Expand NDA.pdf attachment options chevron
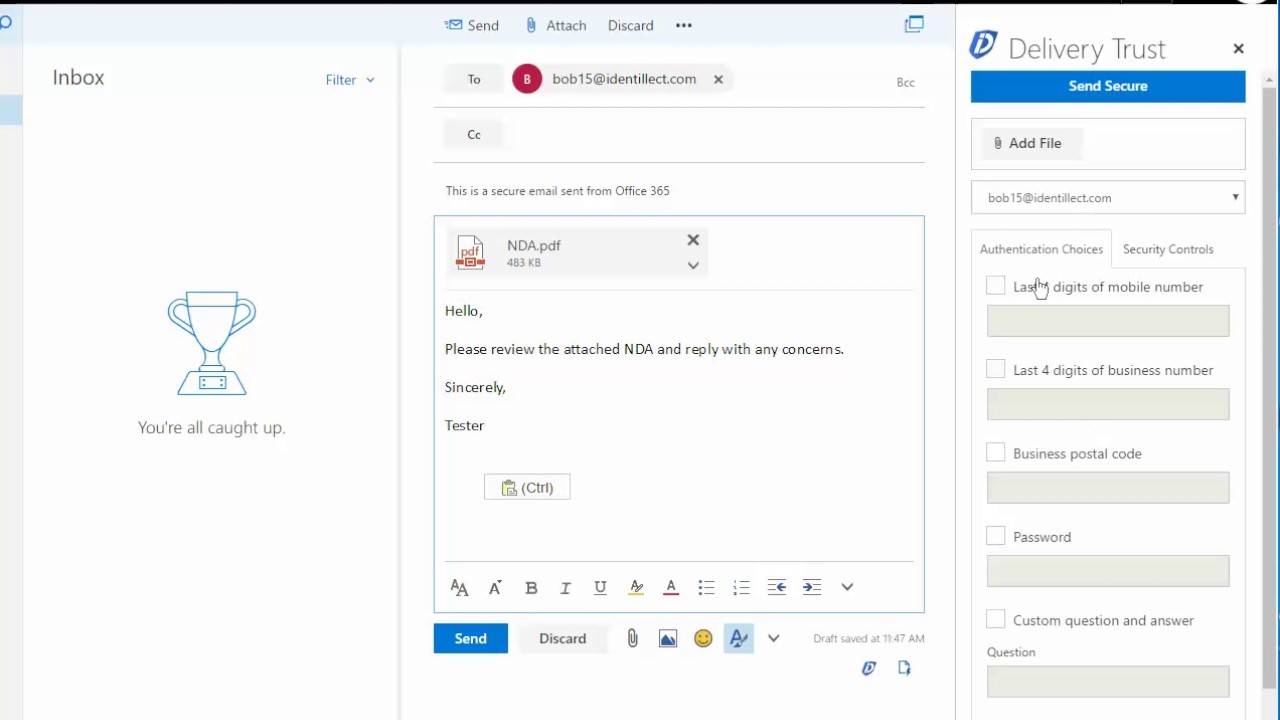The width and height of the screenshot is (1280, 720). (x=693, y=265)
